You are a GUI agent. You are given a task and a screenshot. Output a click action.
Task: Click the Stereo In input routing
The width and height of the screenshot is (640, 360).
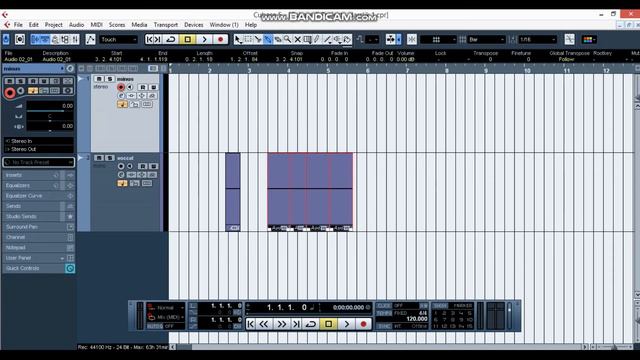click(39, 141)
